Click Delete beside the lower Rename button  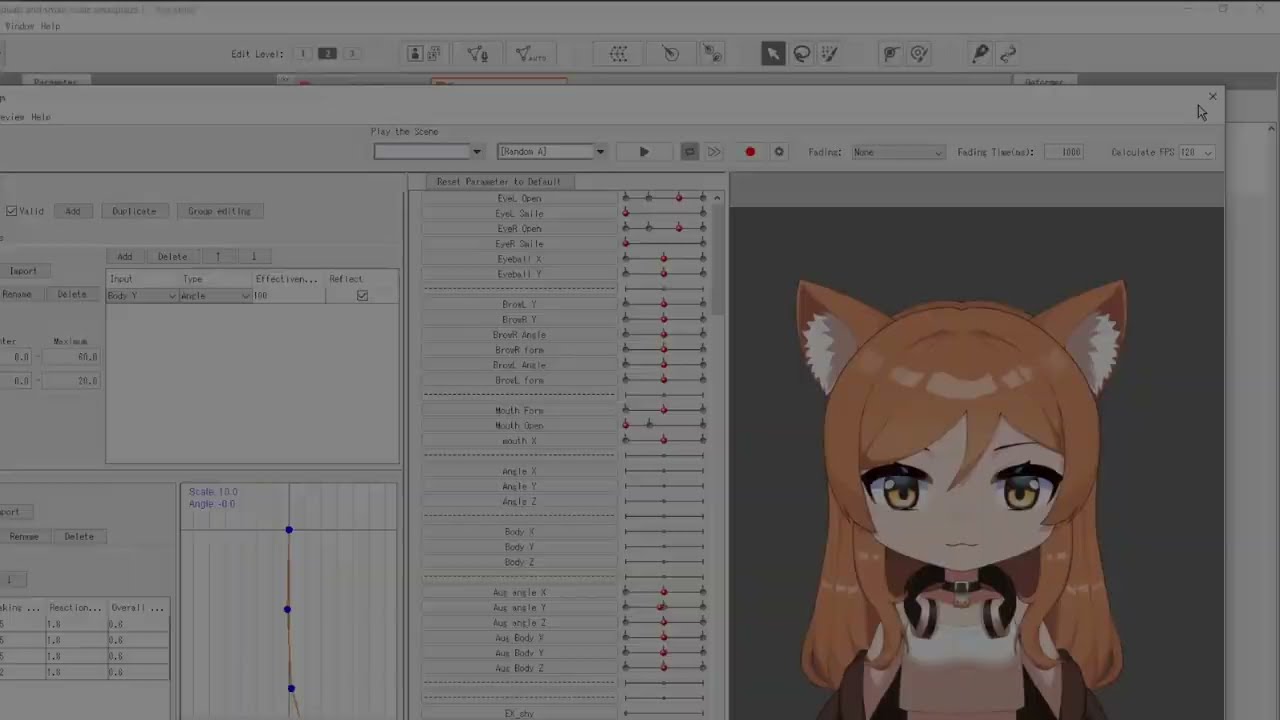tap(79, 537)
